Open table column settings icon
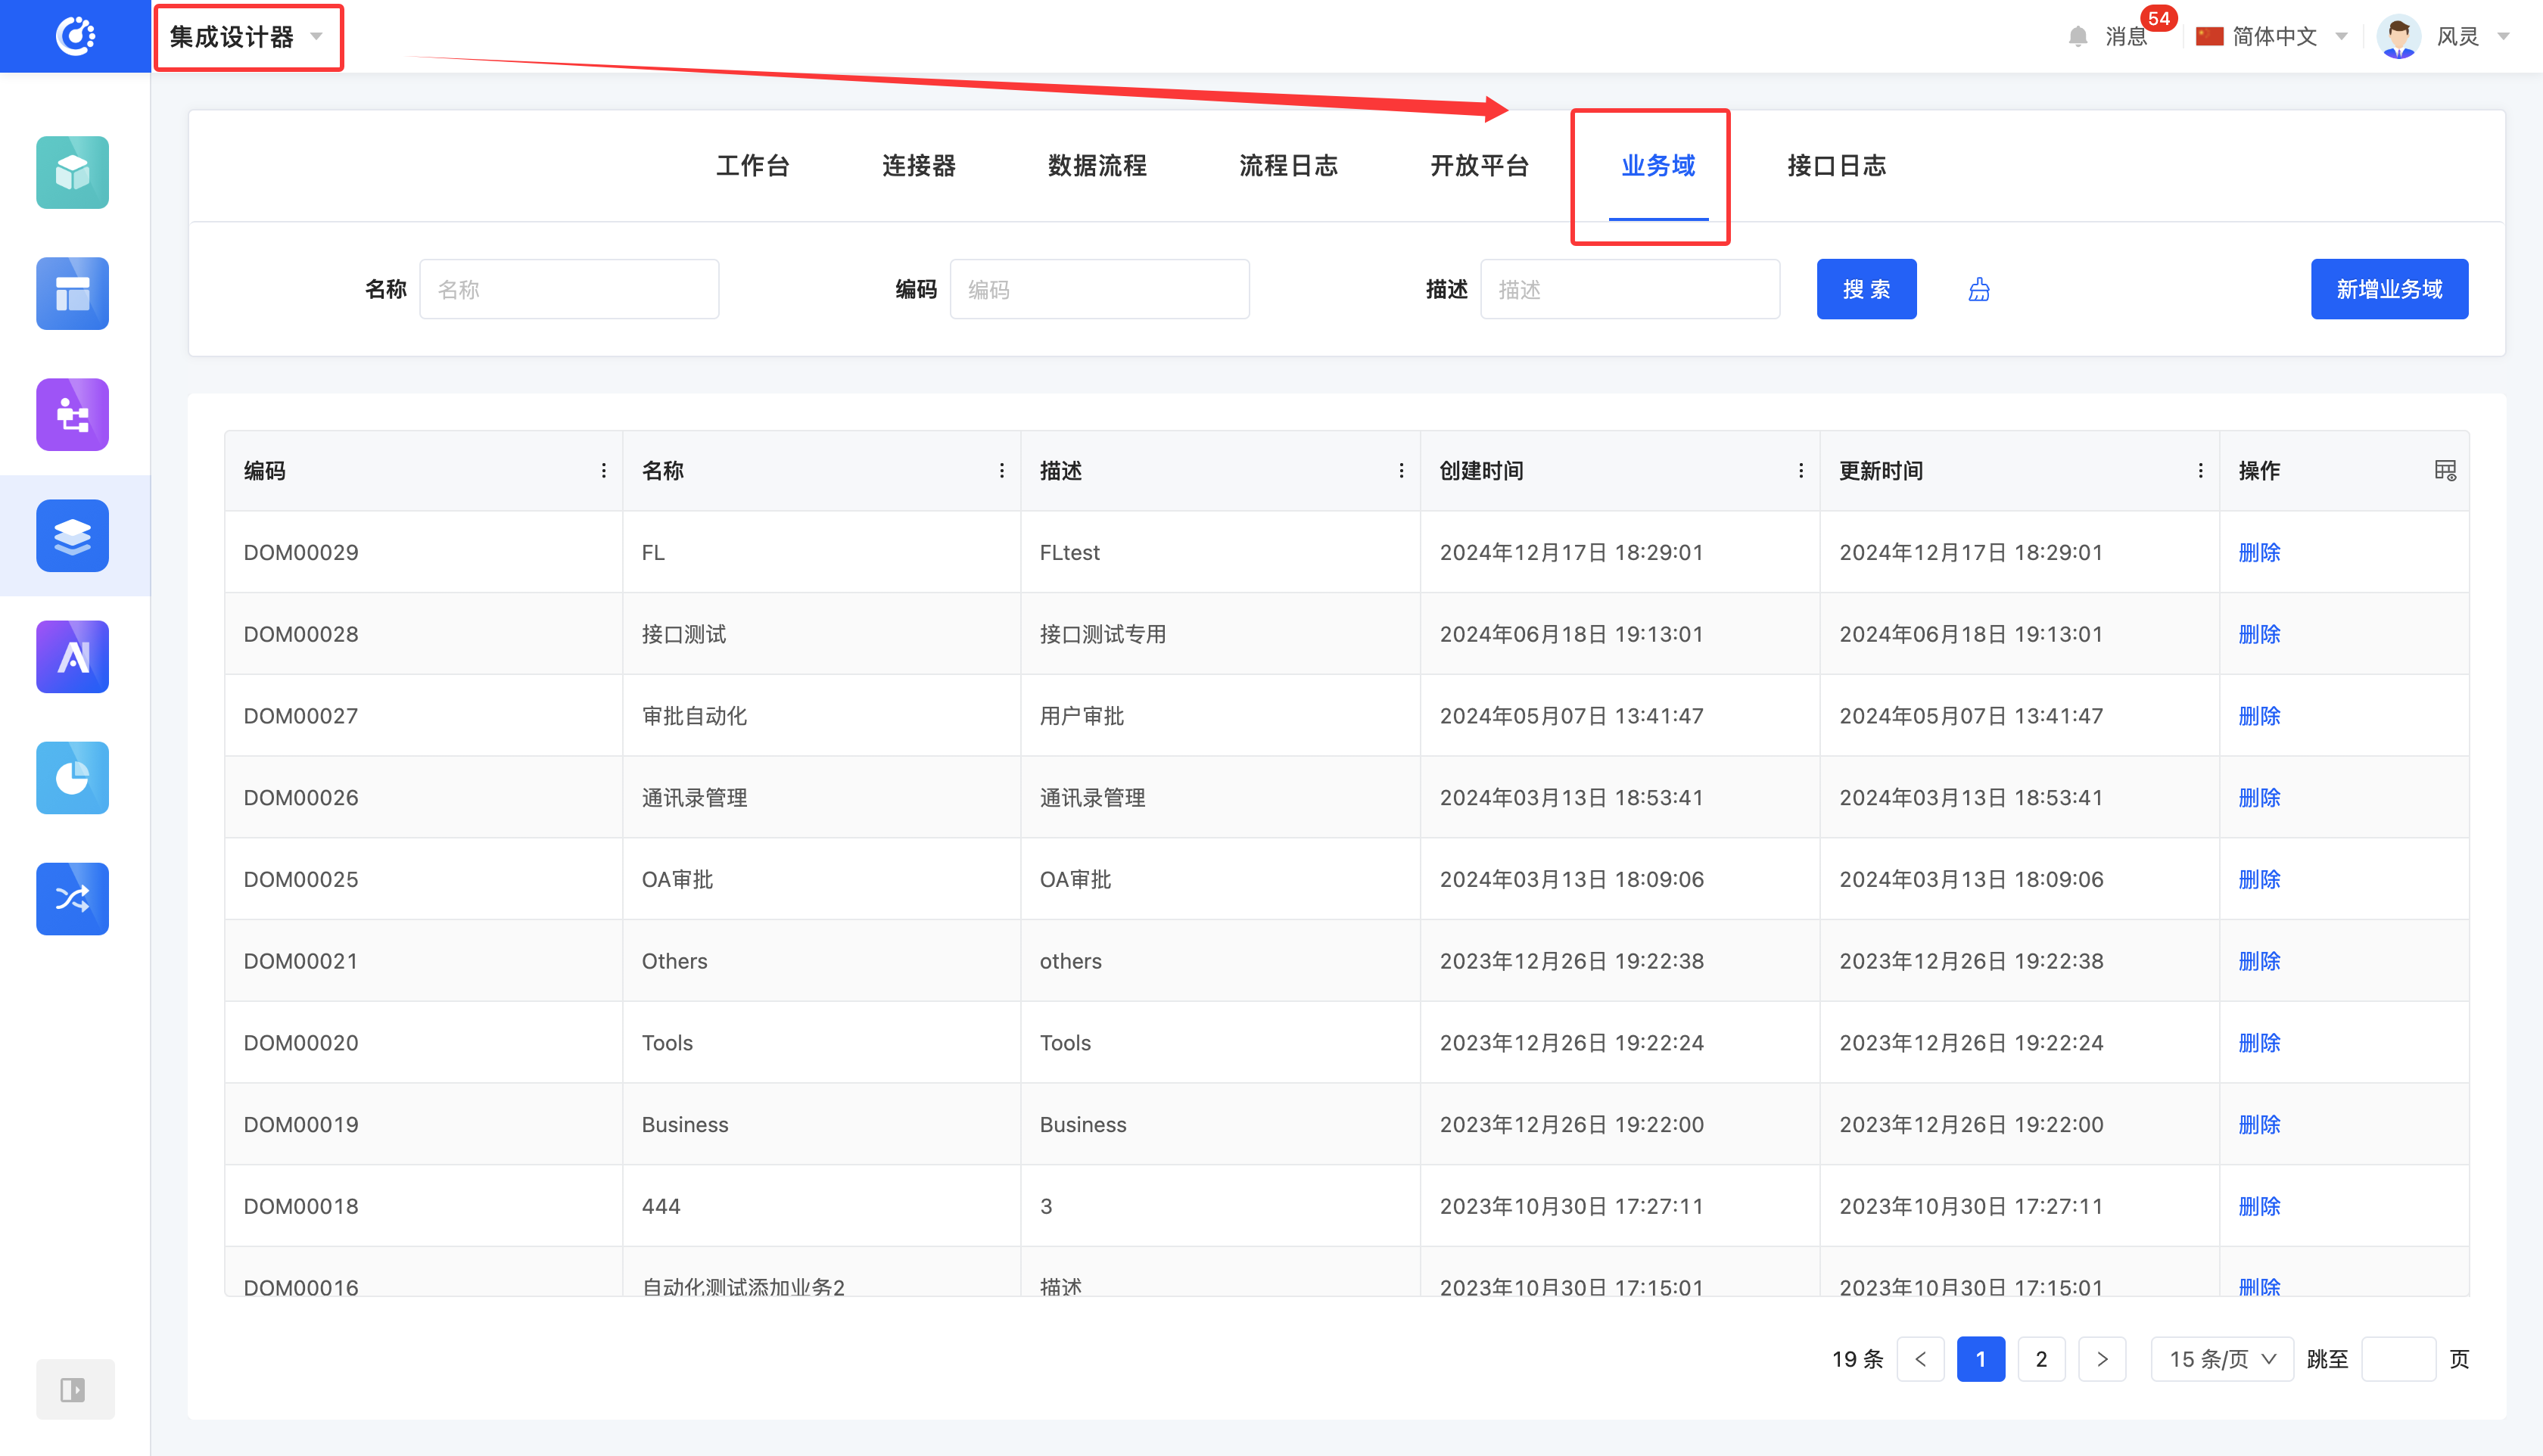The image size is (2543, 1456). pyautogui.click(x=2445, y=470)
